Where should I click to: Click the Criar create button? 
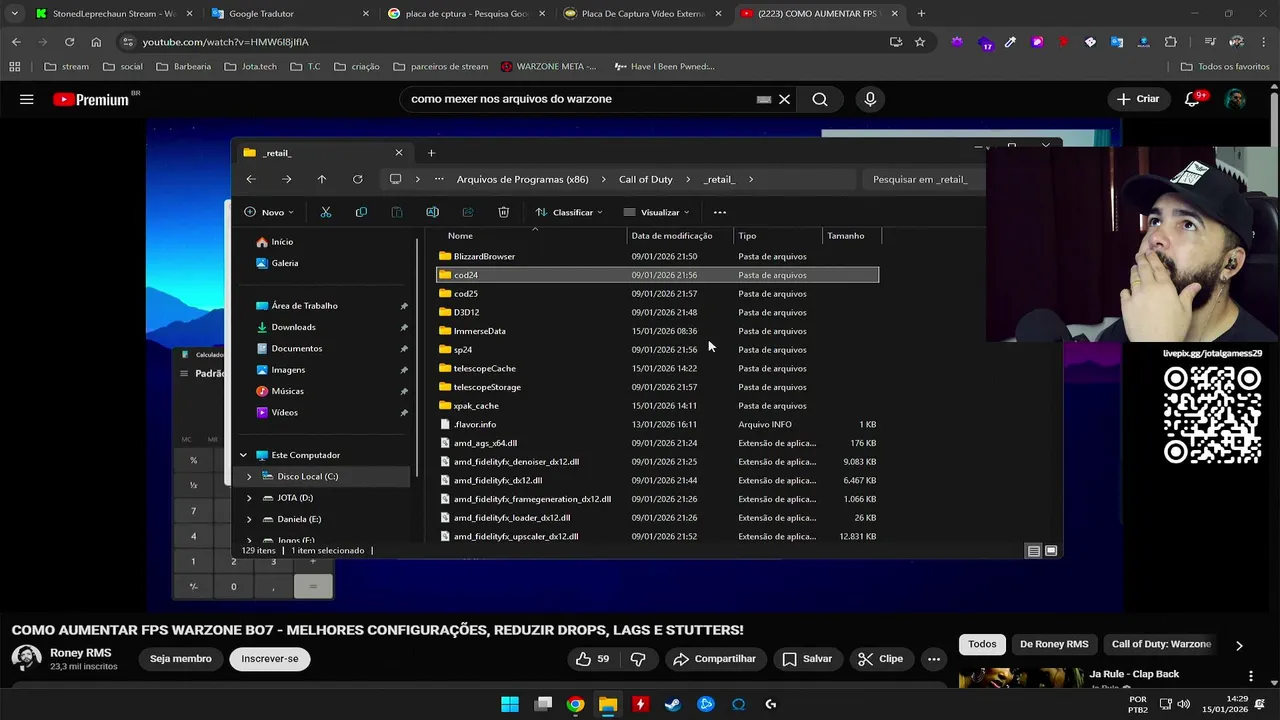[1138, 99]
